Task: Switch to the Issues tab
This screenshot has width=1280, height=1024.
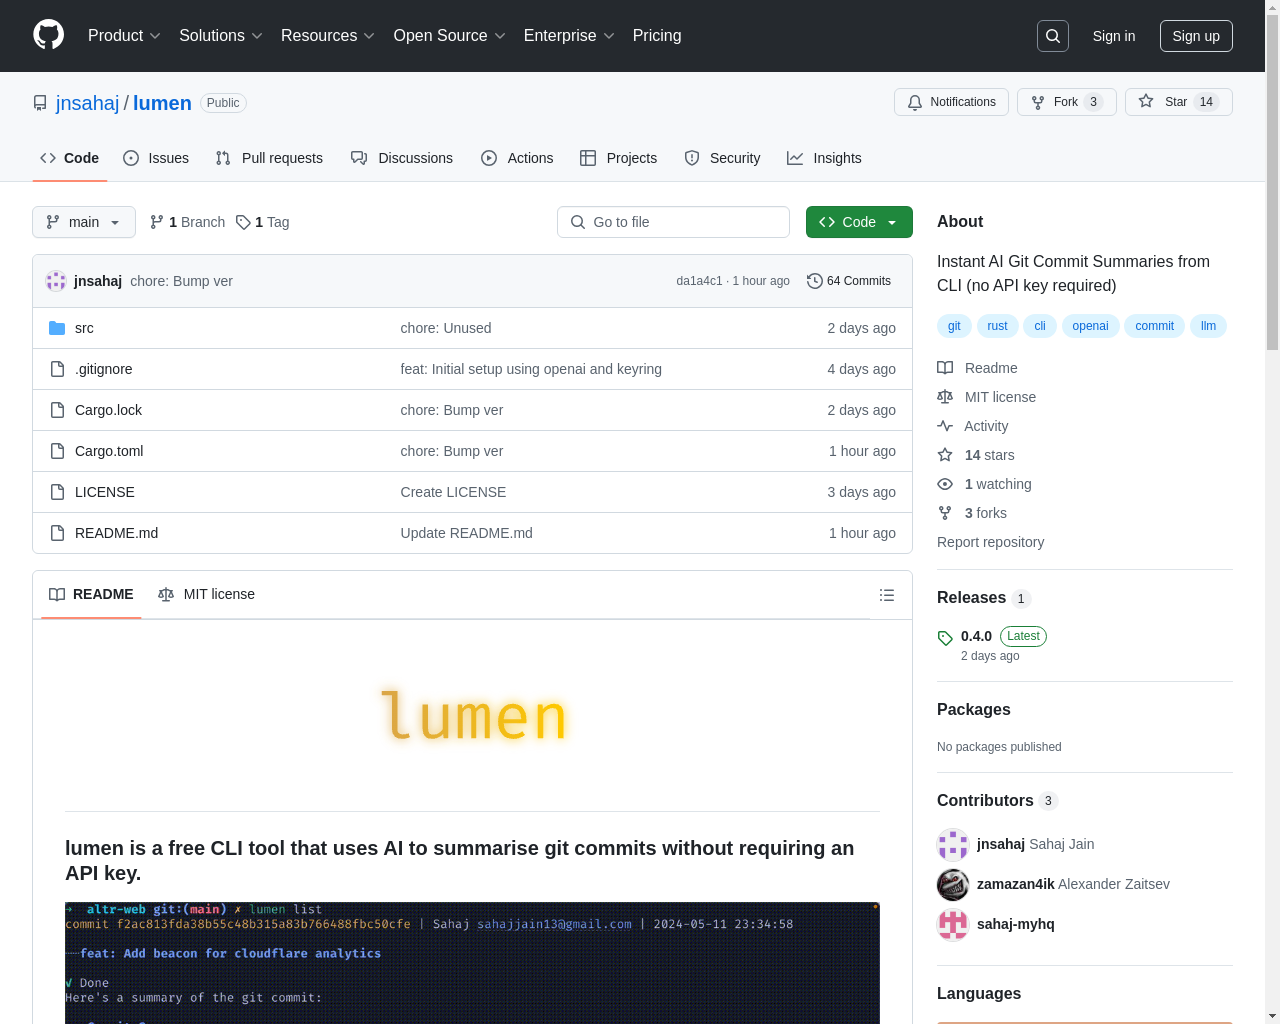Action: point(156,158)
